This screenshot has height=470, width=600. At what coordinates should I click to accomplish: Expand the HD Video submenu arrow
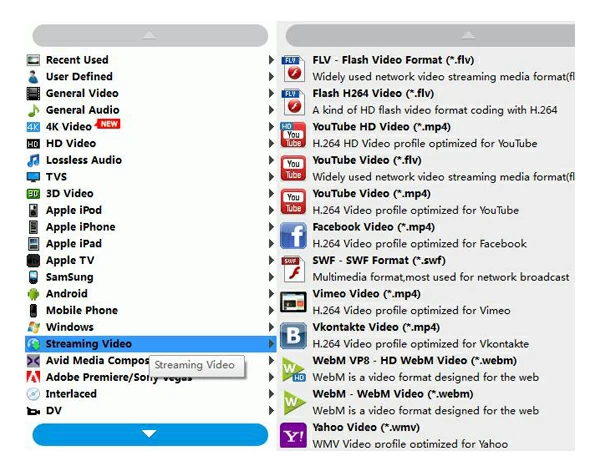point(271,143)
